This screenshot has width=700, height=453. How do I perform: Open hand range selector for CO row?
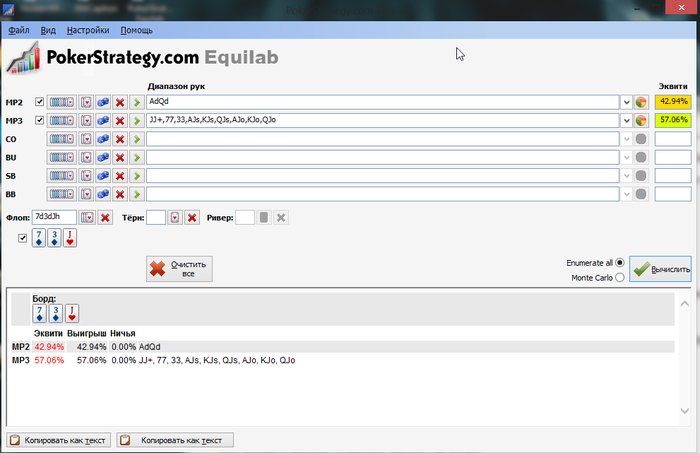(x=62, y=139)
